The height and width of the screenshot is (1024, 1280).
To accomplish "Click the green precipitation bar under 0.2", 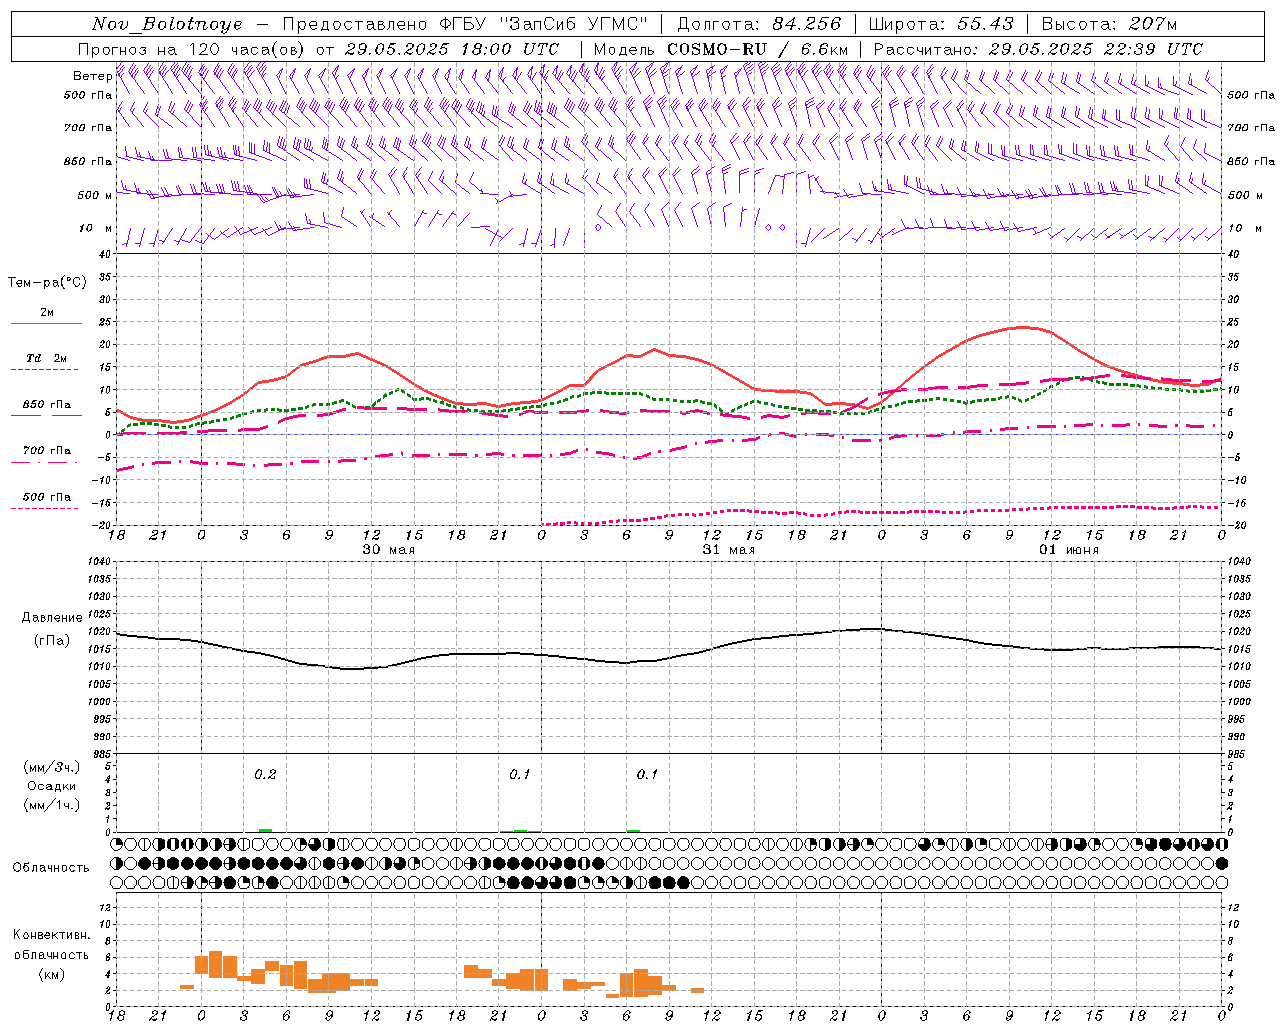I will (x=265, y=830).
